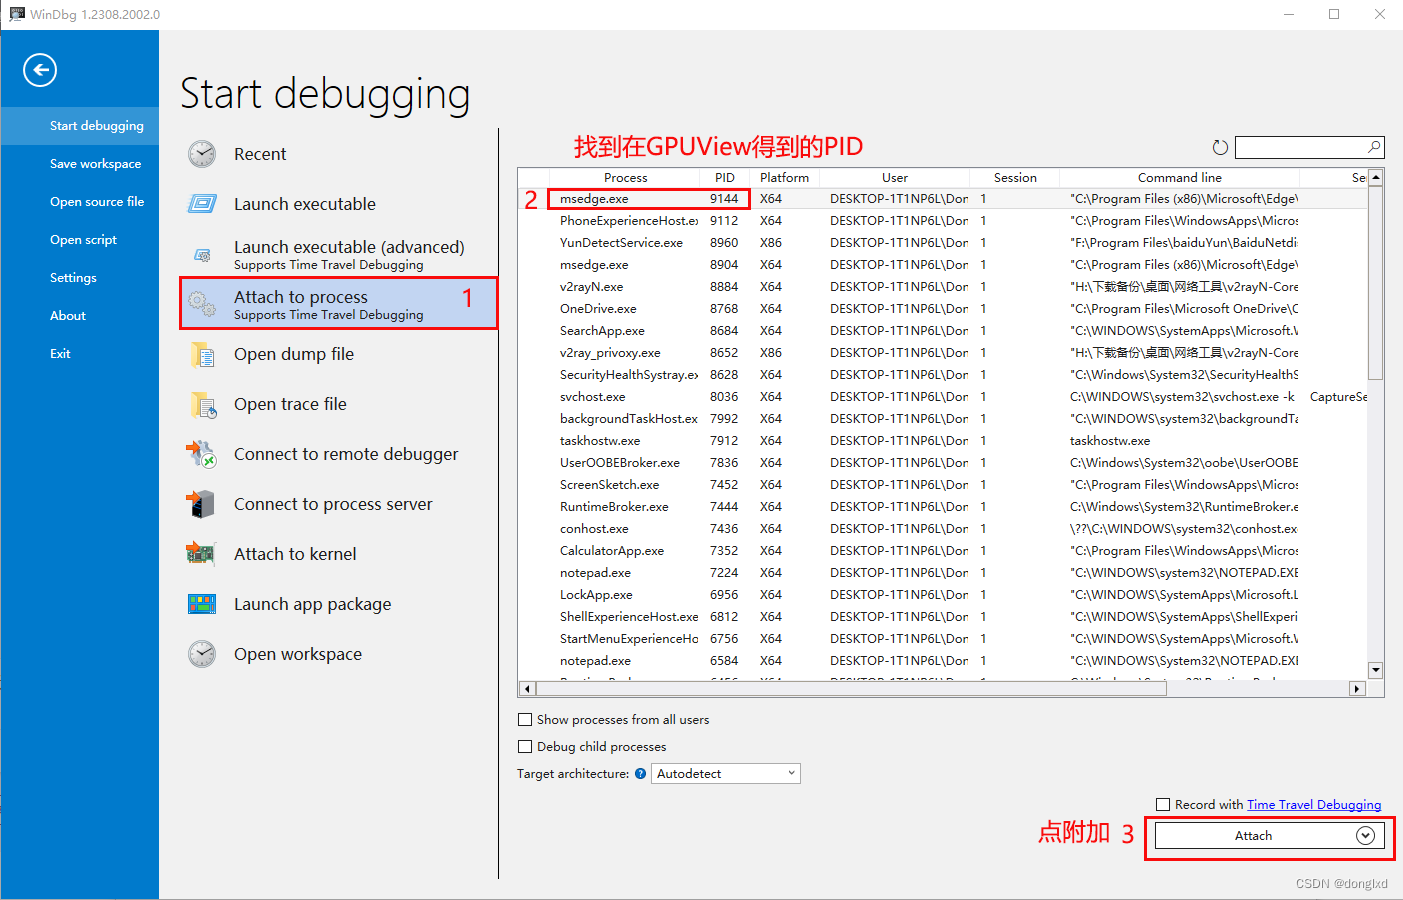
Task: Enable Show processes from all users
Action: [x=525, y=720]
